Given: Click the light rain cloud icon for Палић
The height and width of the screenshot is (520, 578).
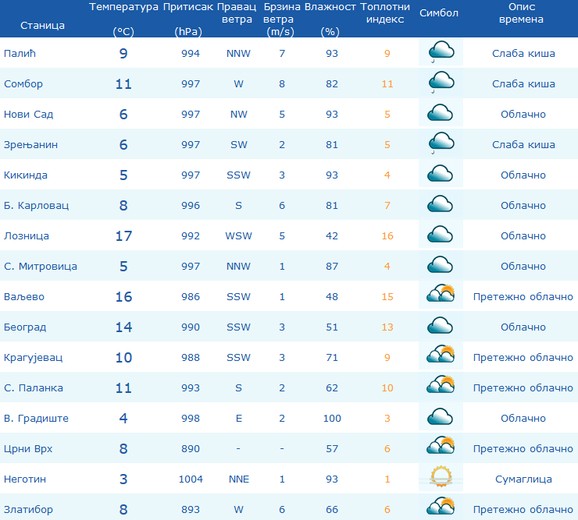Looking at the screenshot, I should coord(441,52).
